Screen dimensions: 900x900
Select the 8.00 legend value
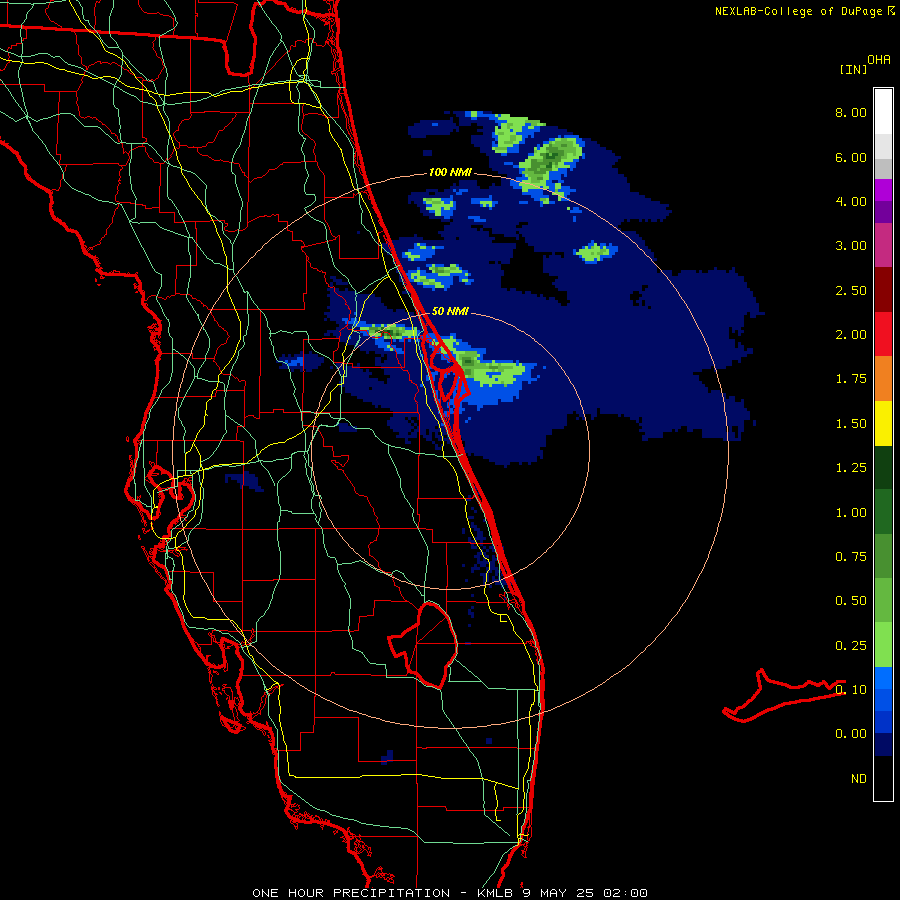coord(851,112)
